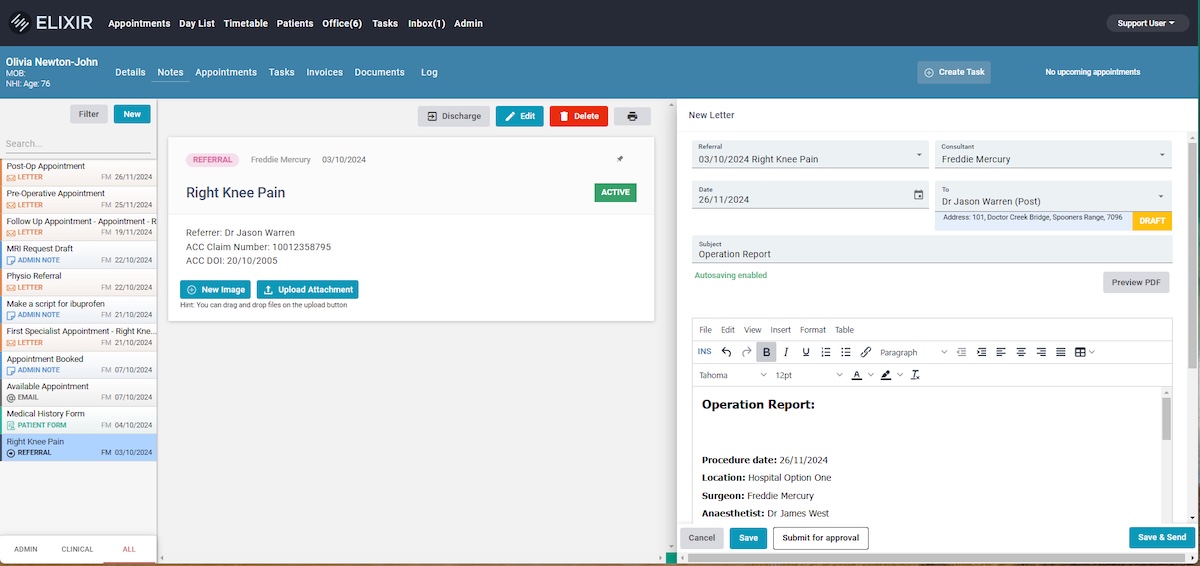This screenshot has width=1200, height=566.
Task: Open the date calendar picker icon
Action: [918, 195]
